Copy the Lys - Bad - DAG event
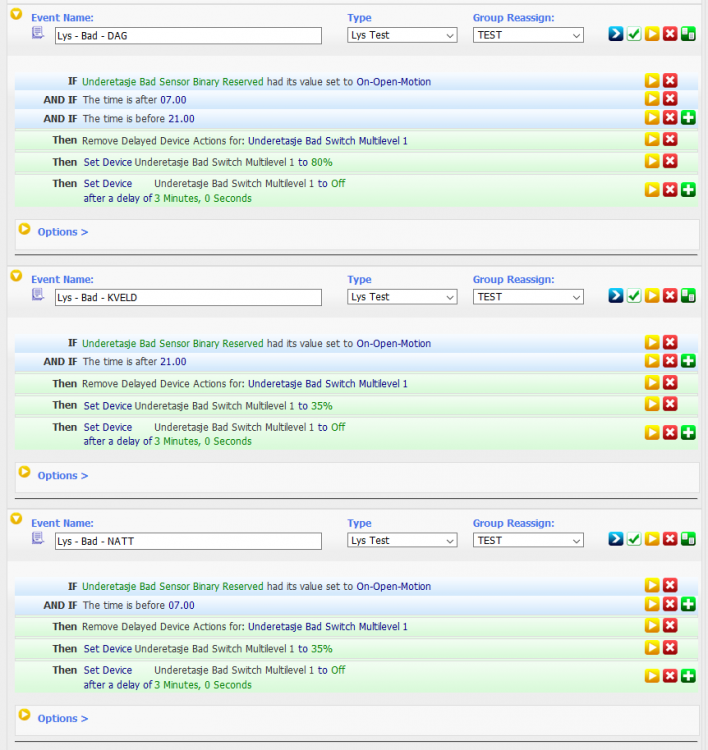 tap(688, 35)
